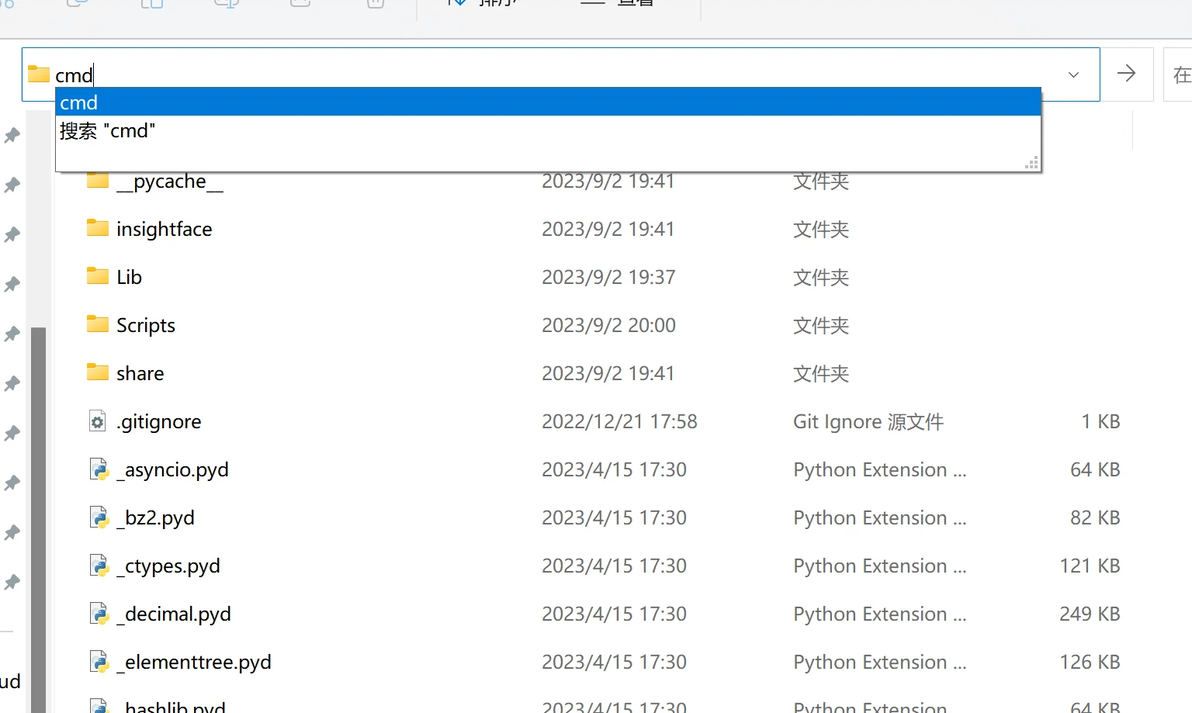Screen dimensions: 1192x713
Task: Click the Lib folder icon
Action: [x=97, y=277]
